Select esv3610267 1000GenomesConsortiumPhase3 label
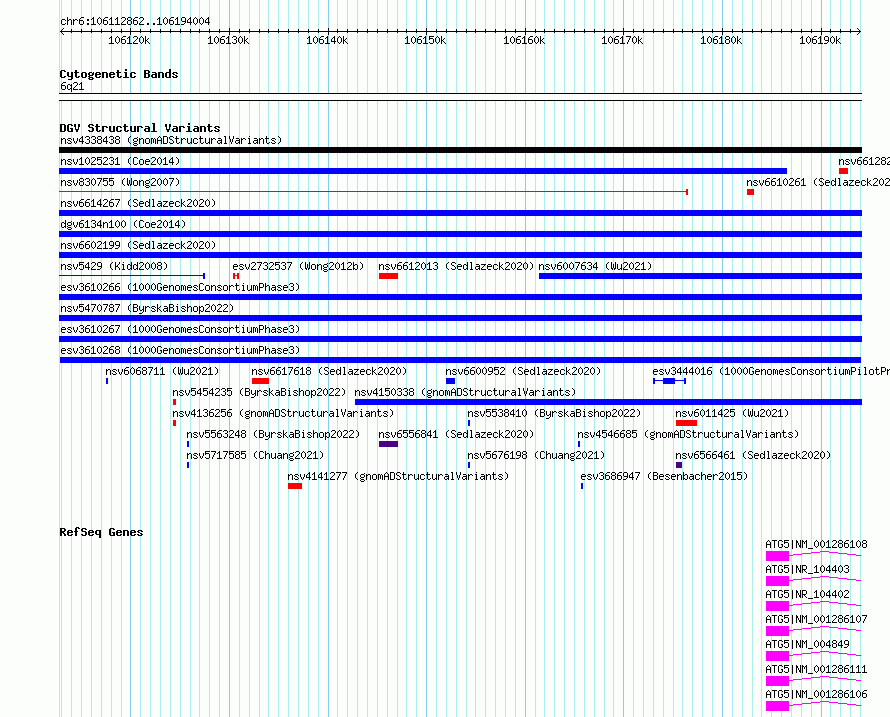The image size is (890, 717). pos(180,329)
